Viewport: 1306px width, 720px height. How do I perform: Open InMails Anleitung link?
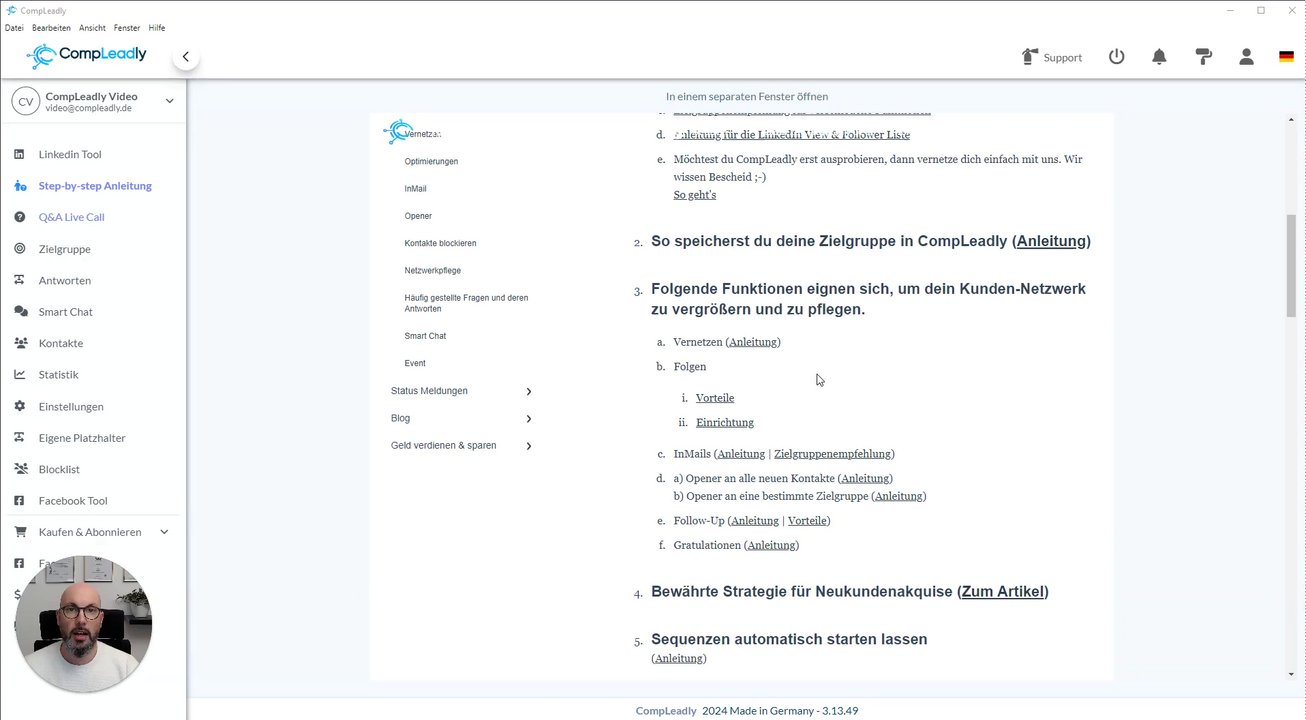coord(741,454)
